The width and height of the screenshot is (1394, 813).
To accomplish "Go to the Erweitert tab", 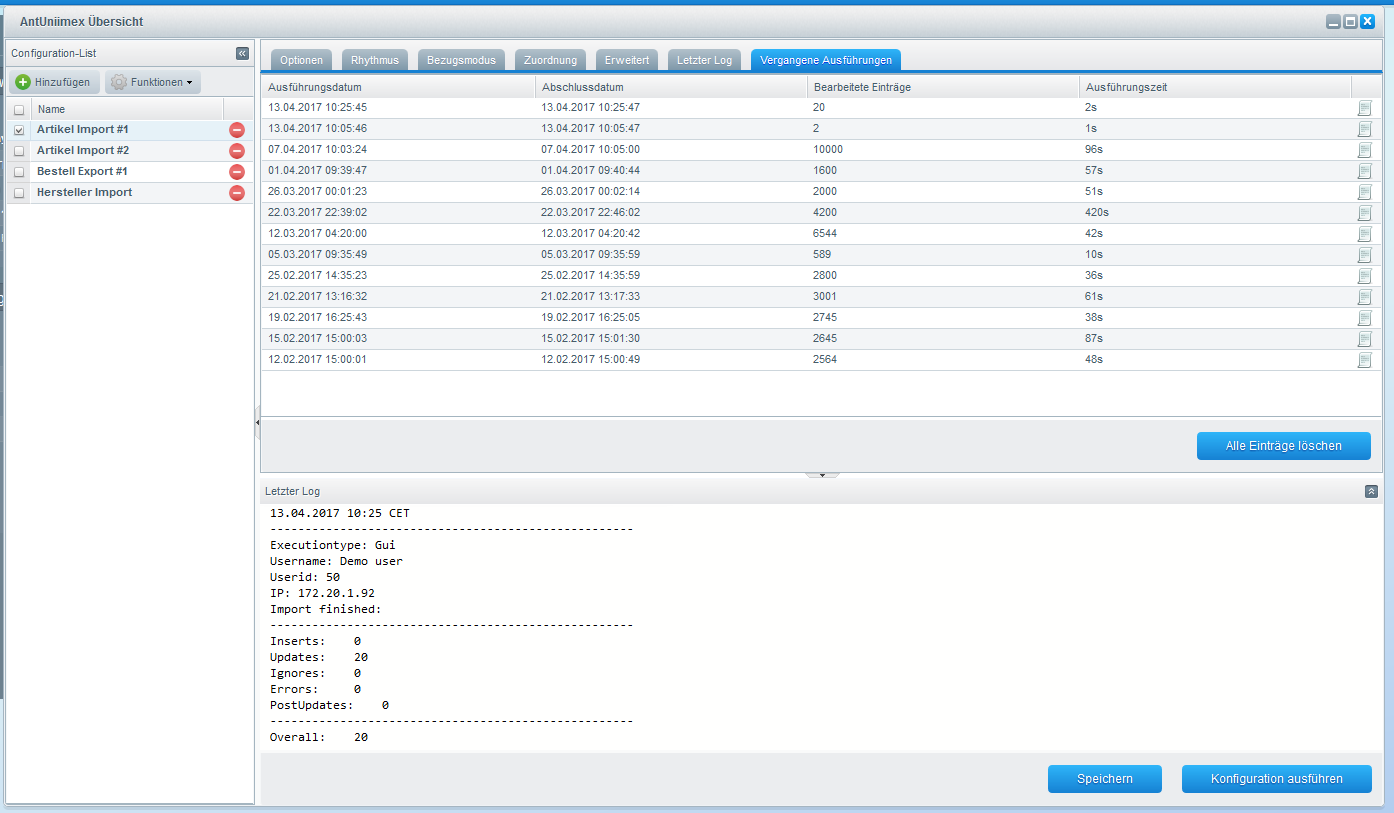I will (x=627, y=60).
